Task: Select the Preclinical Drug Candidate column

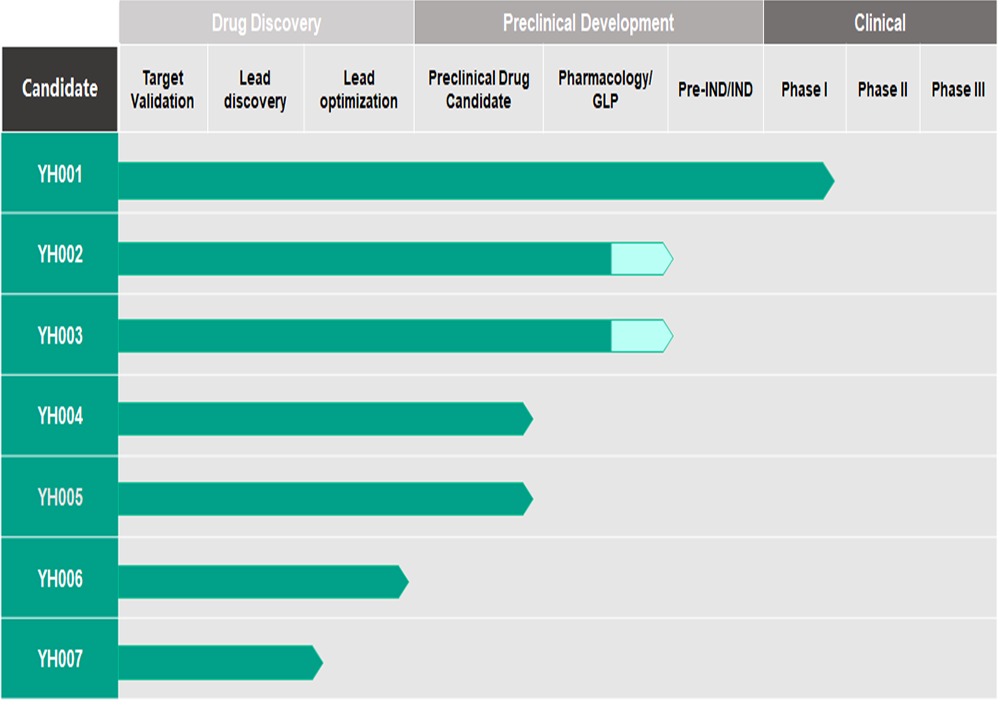Action: point(478,89)
